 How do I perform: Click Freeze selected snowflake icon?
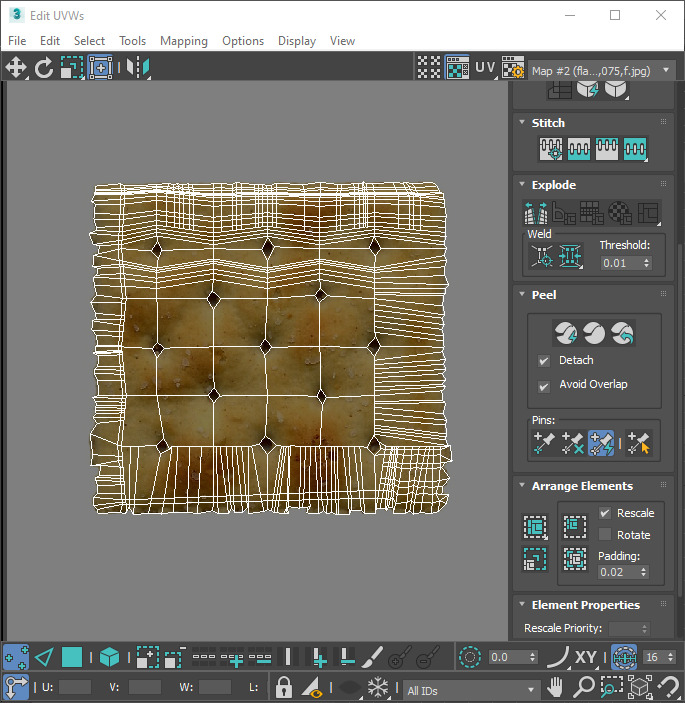tap(377, 687)
